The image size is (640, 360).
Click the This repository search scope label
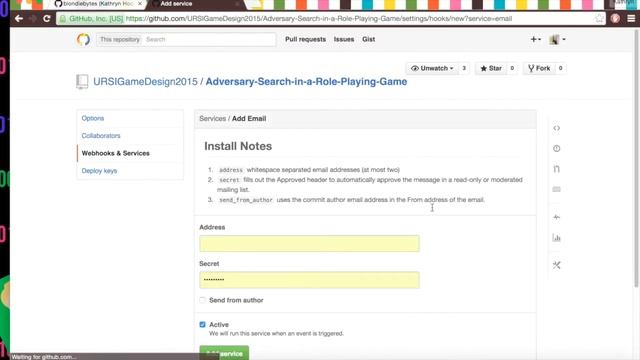[x=120, y=40]
